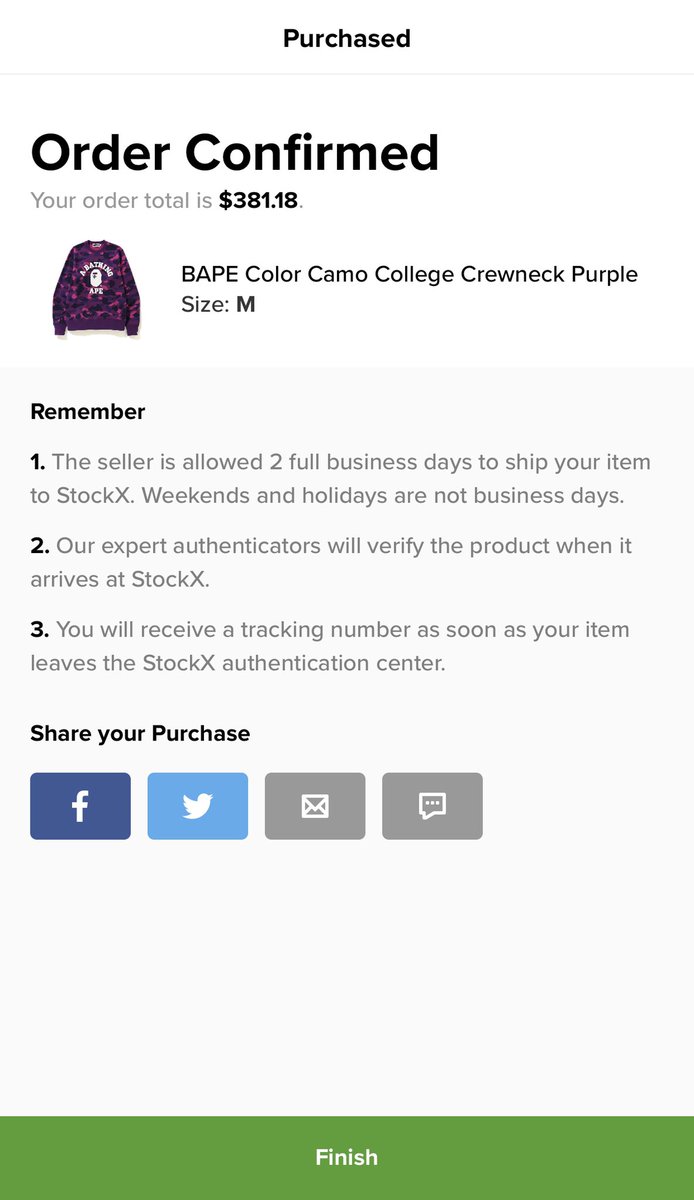Tap the green Finish button
This screenshot has height=1200, width=694.
tap(347, 1158)
